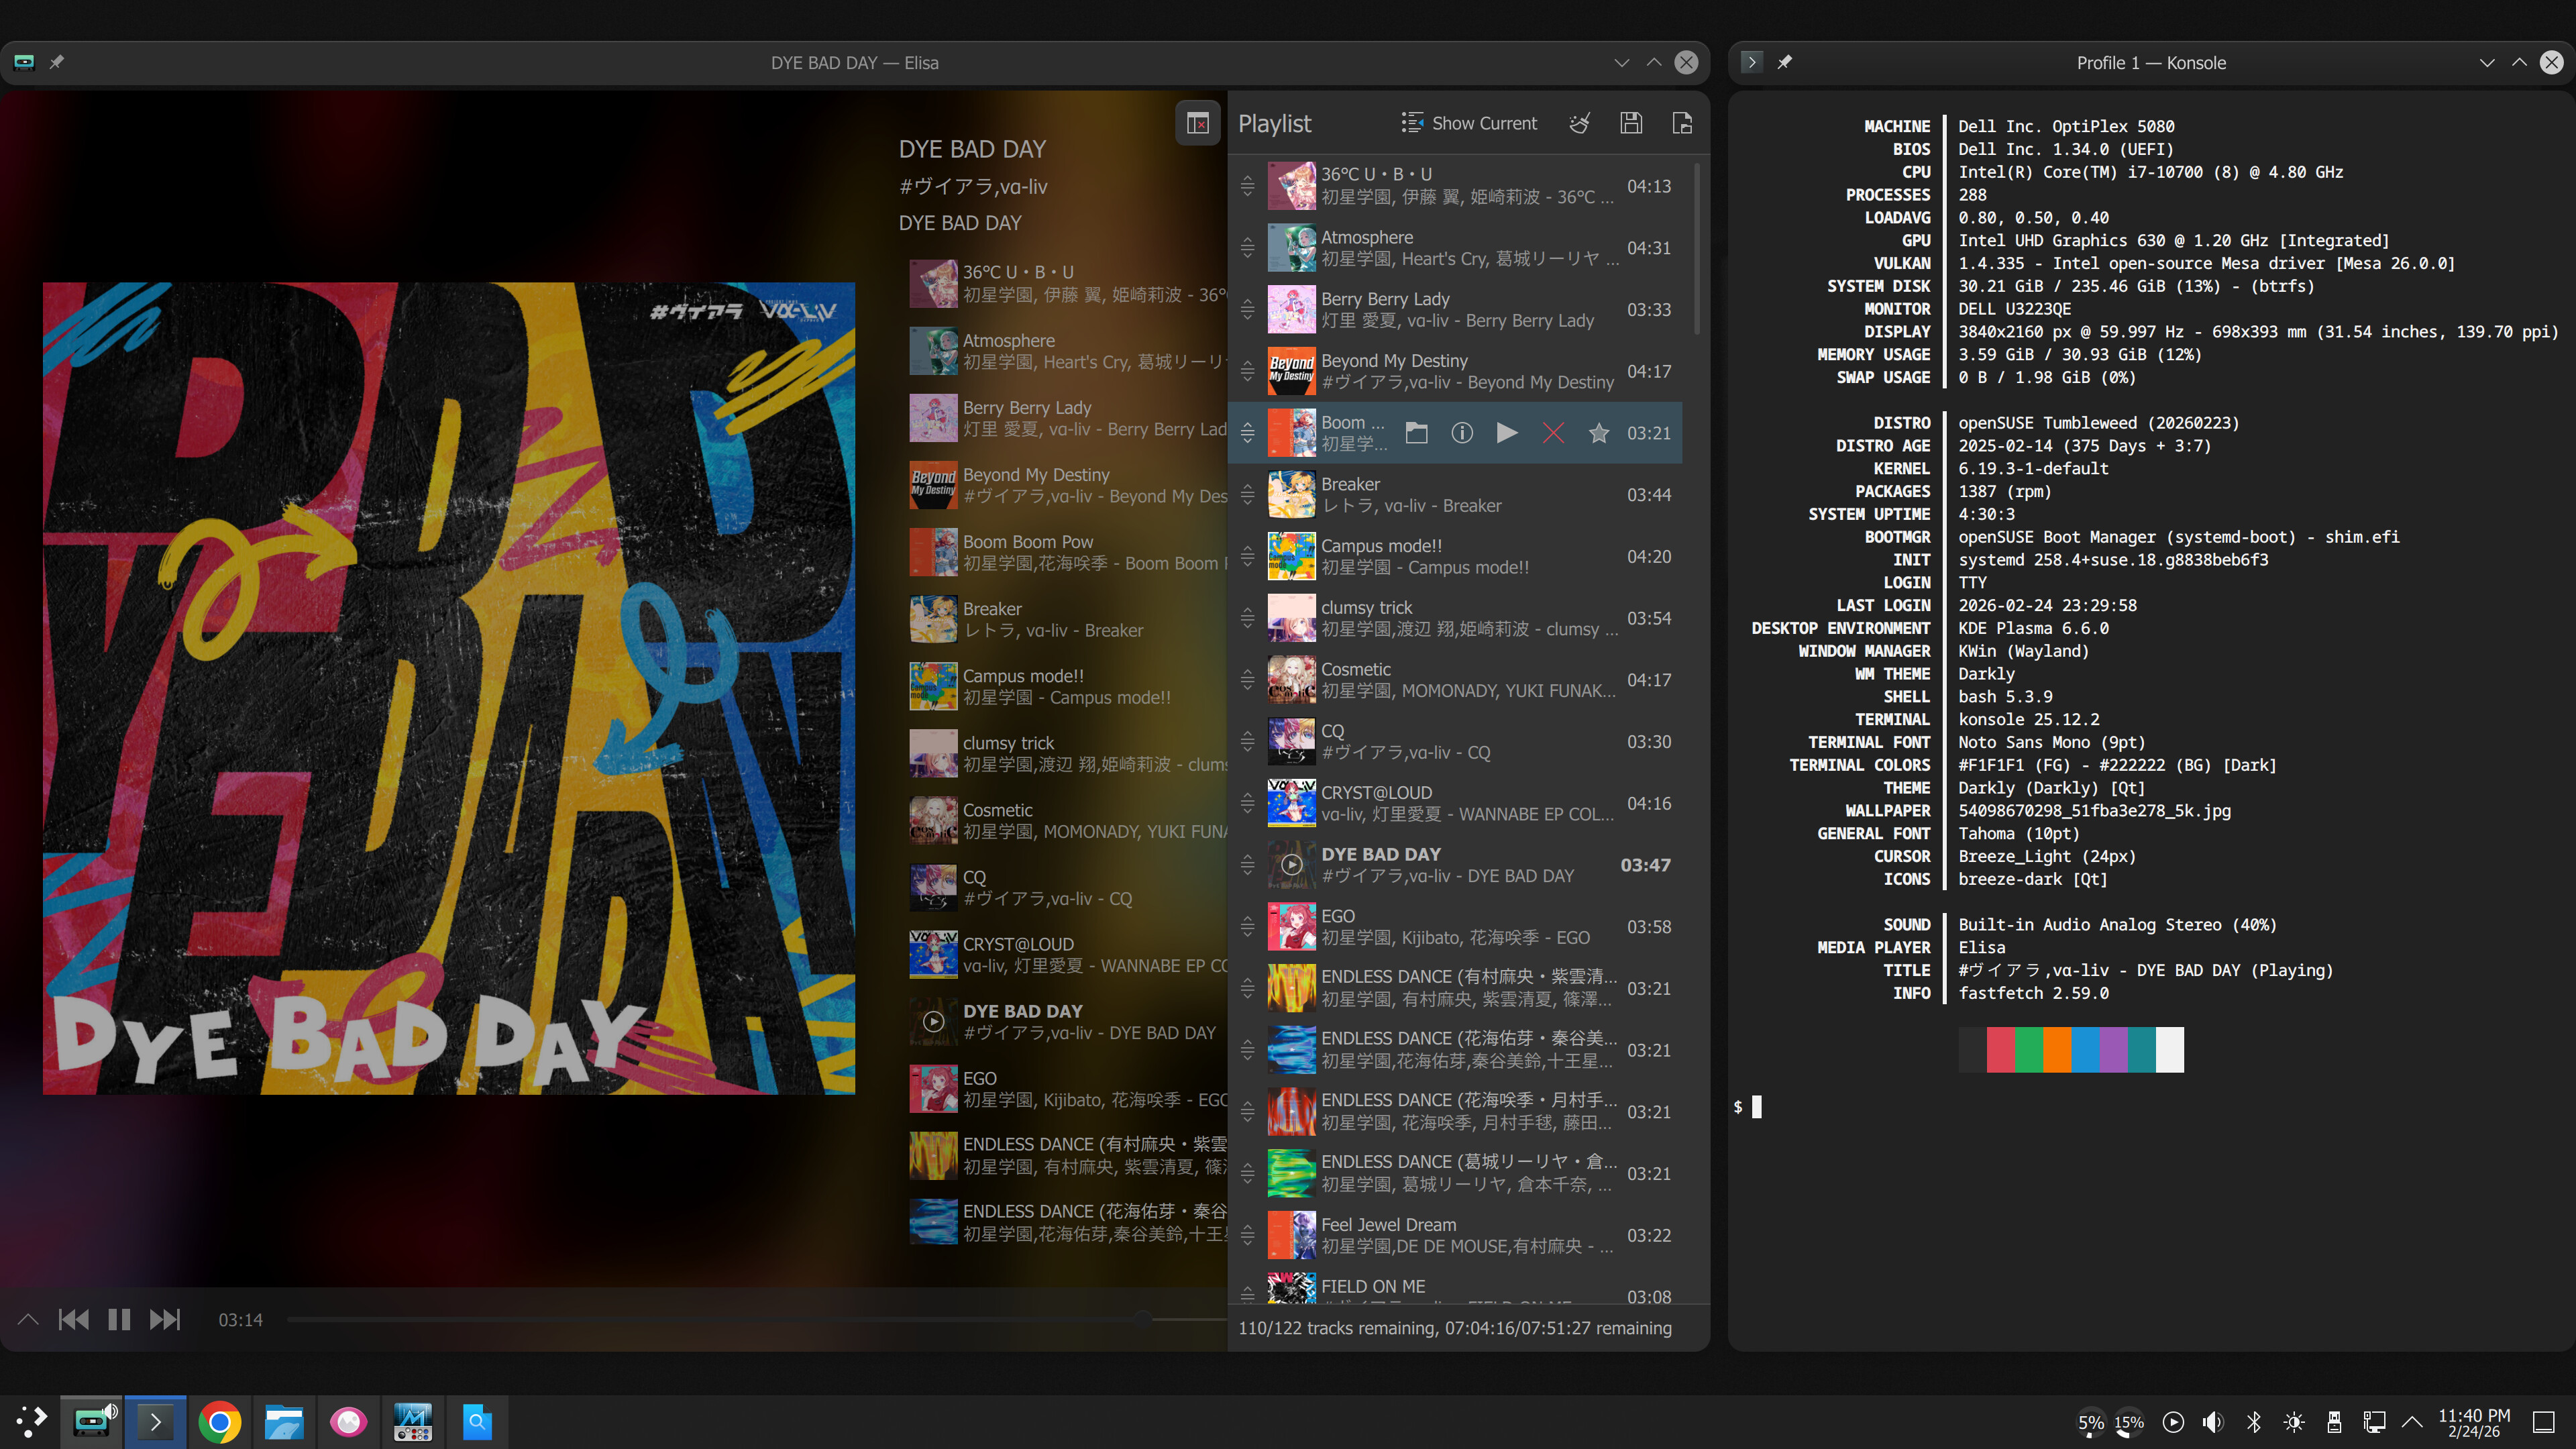Screen dimensions: 2576x1449
Task: Show Boom Boom Pow in folder
Action: coord(1416,433)
